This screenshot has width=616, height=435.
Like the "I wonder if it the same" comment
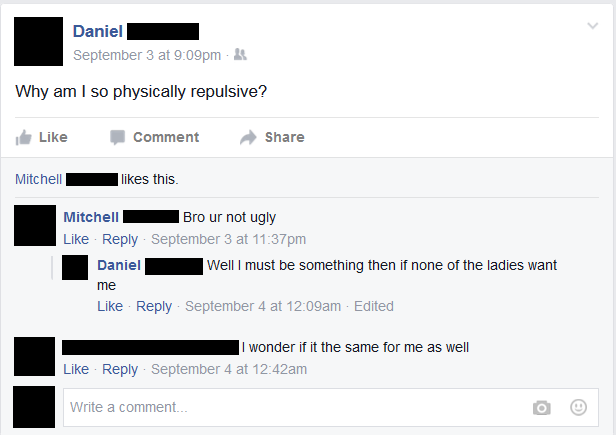tap(76, 369)
